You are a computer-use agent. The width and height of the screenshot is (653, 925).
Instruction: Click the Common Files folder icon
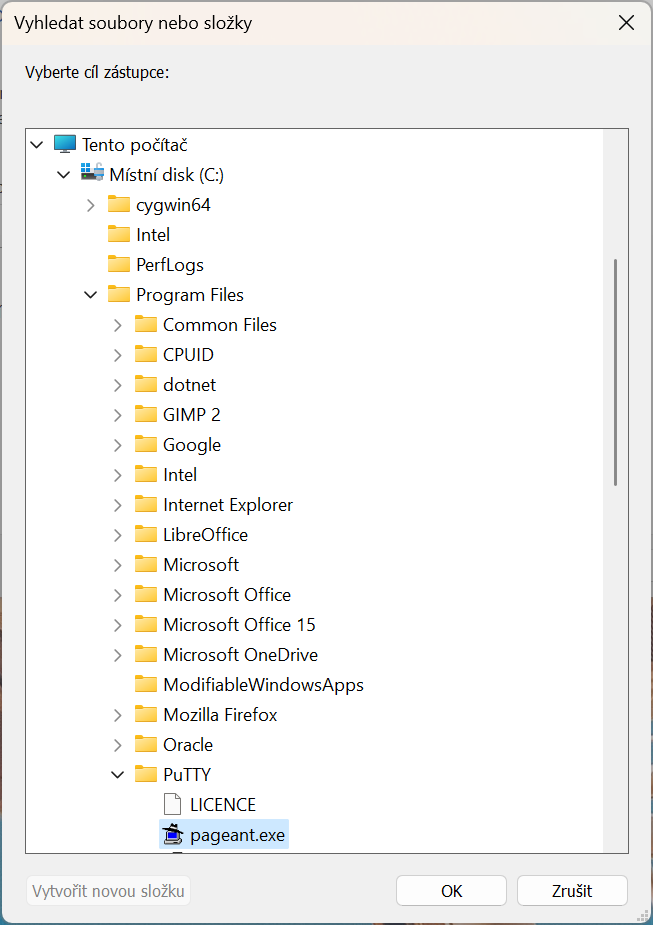146,324
